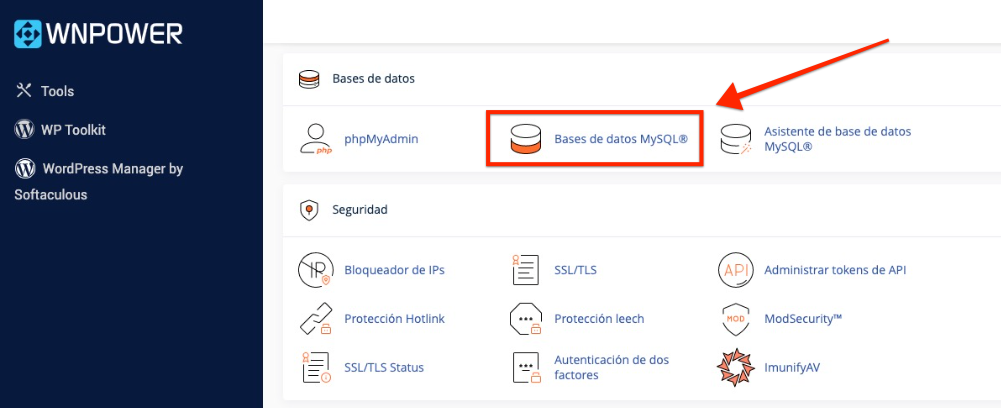Click the Seguridad shield icon
This screenshot has width=1001, height=408.
pos(309,209)
